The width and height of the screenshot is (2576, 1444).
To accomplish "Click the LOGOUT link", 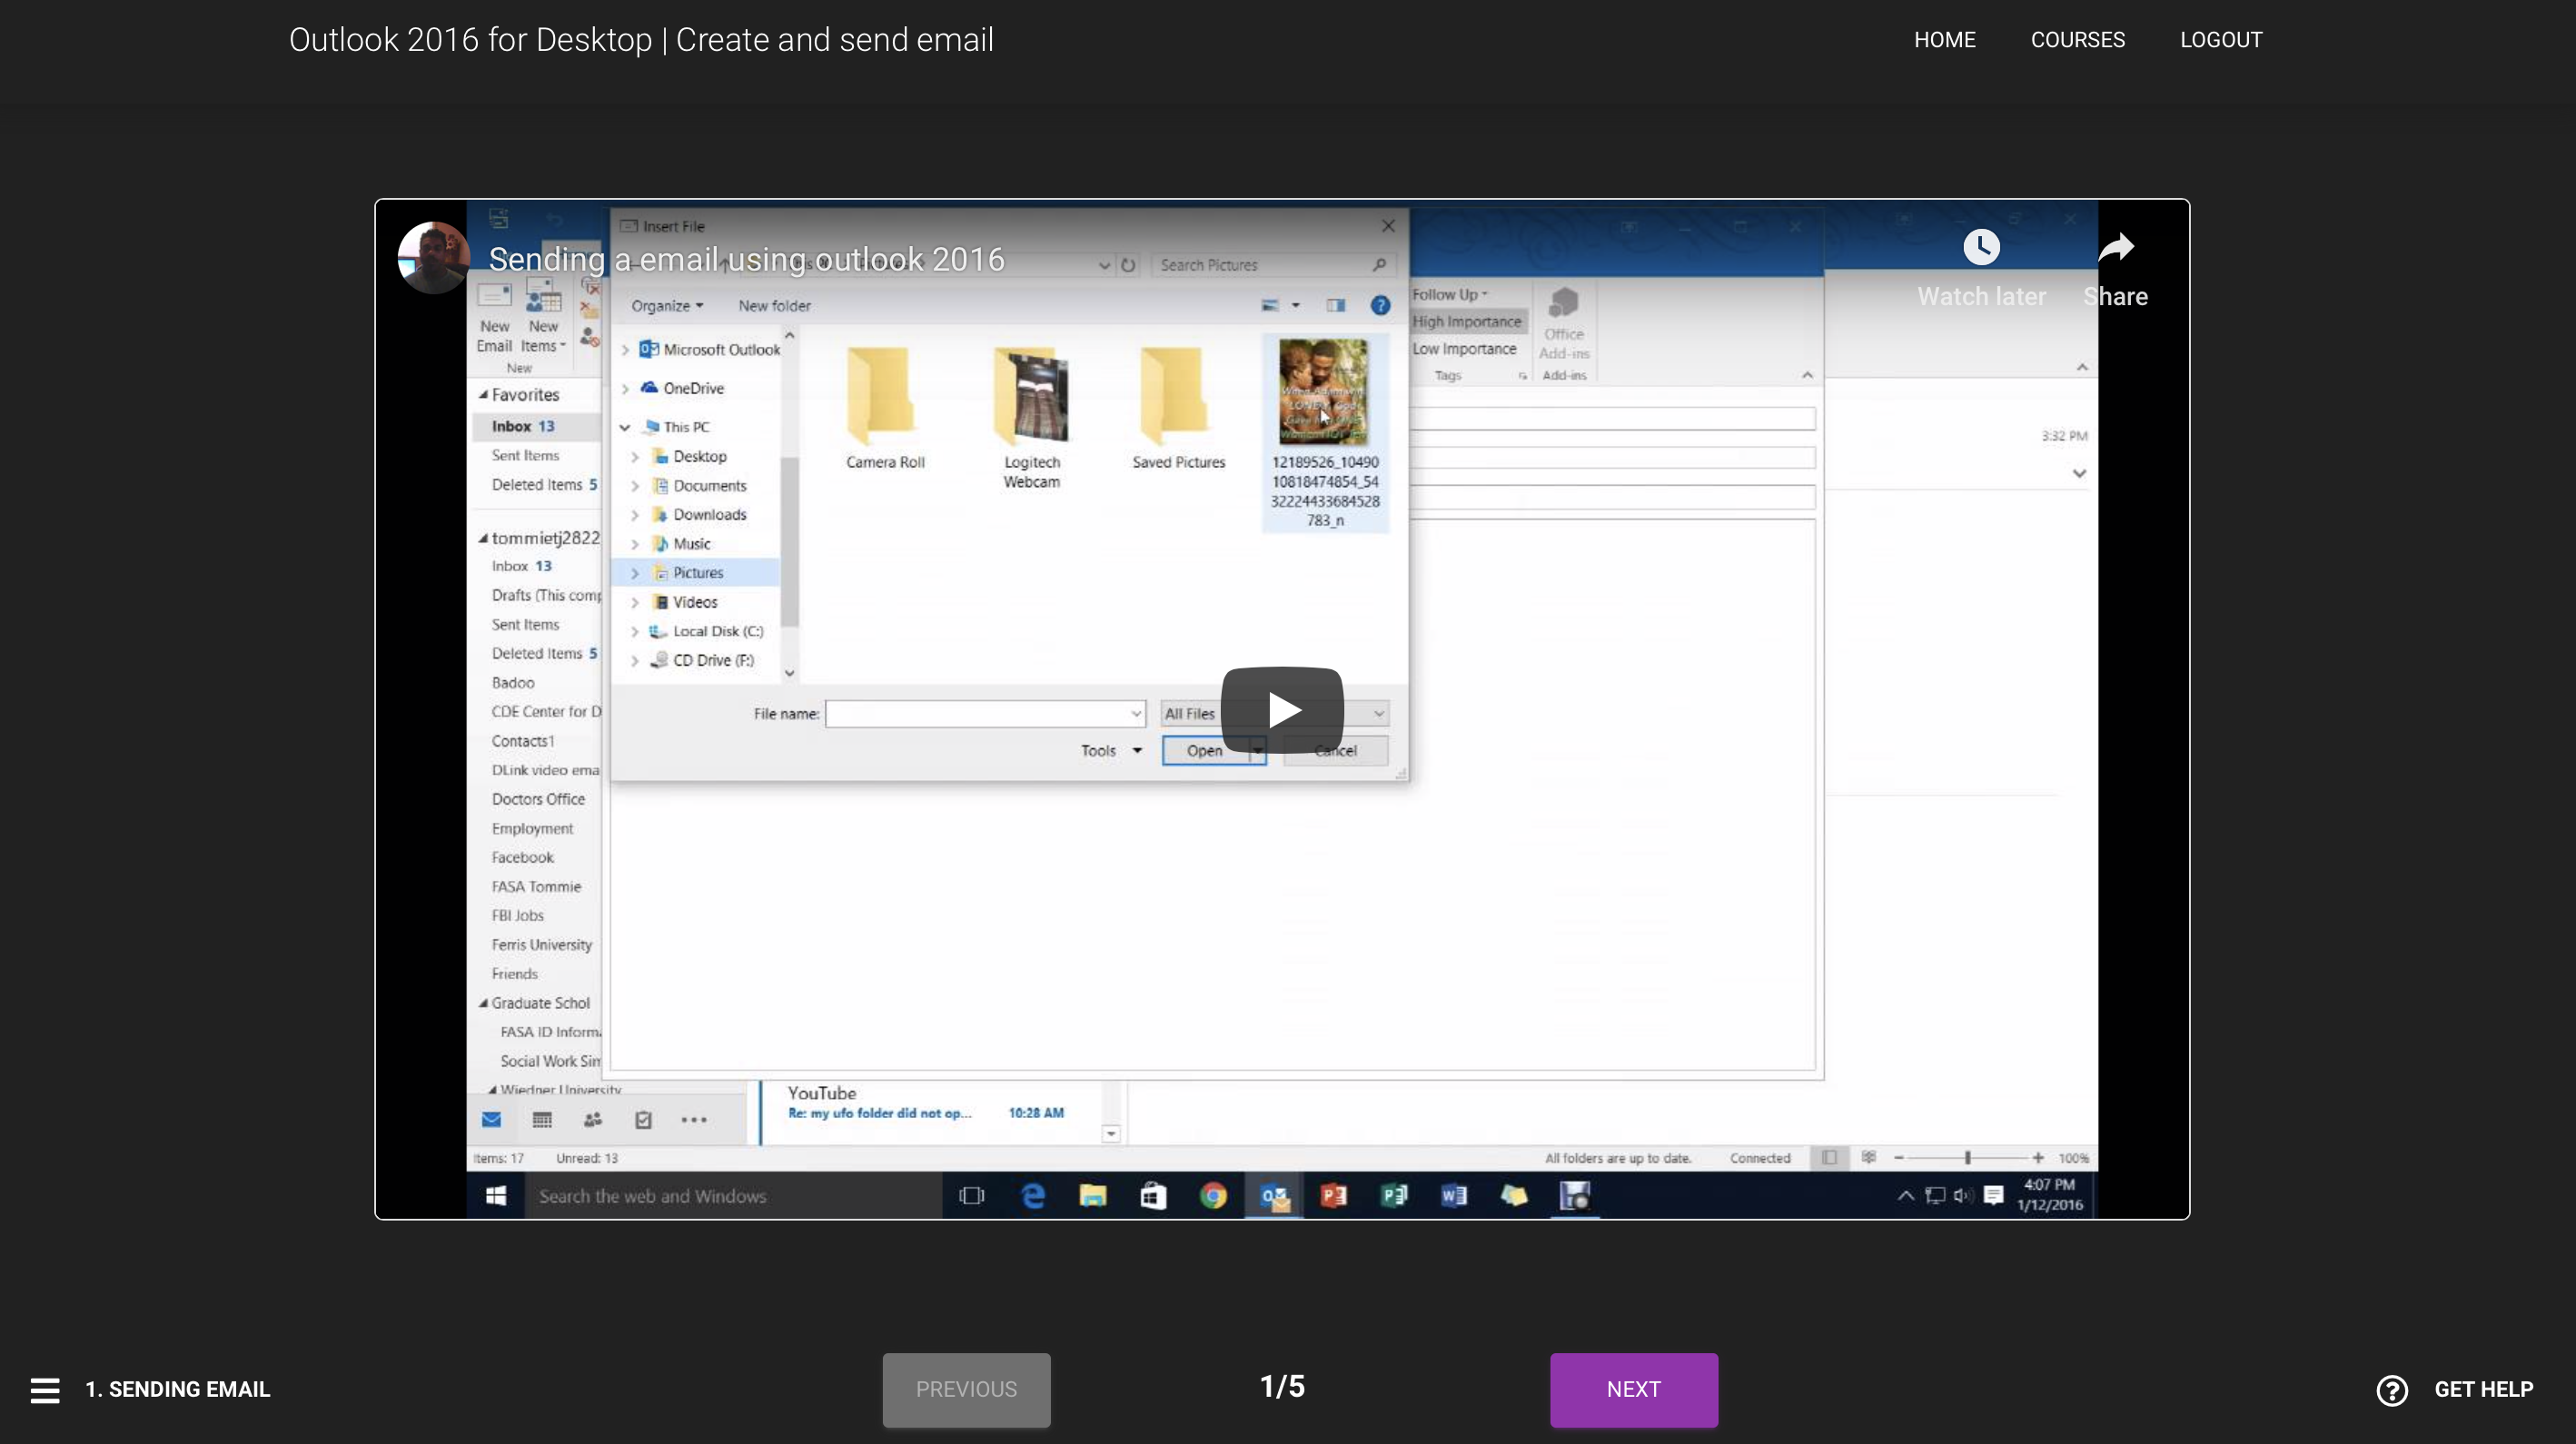I will coord(2220,40).
